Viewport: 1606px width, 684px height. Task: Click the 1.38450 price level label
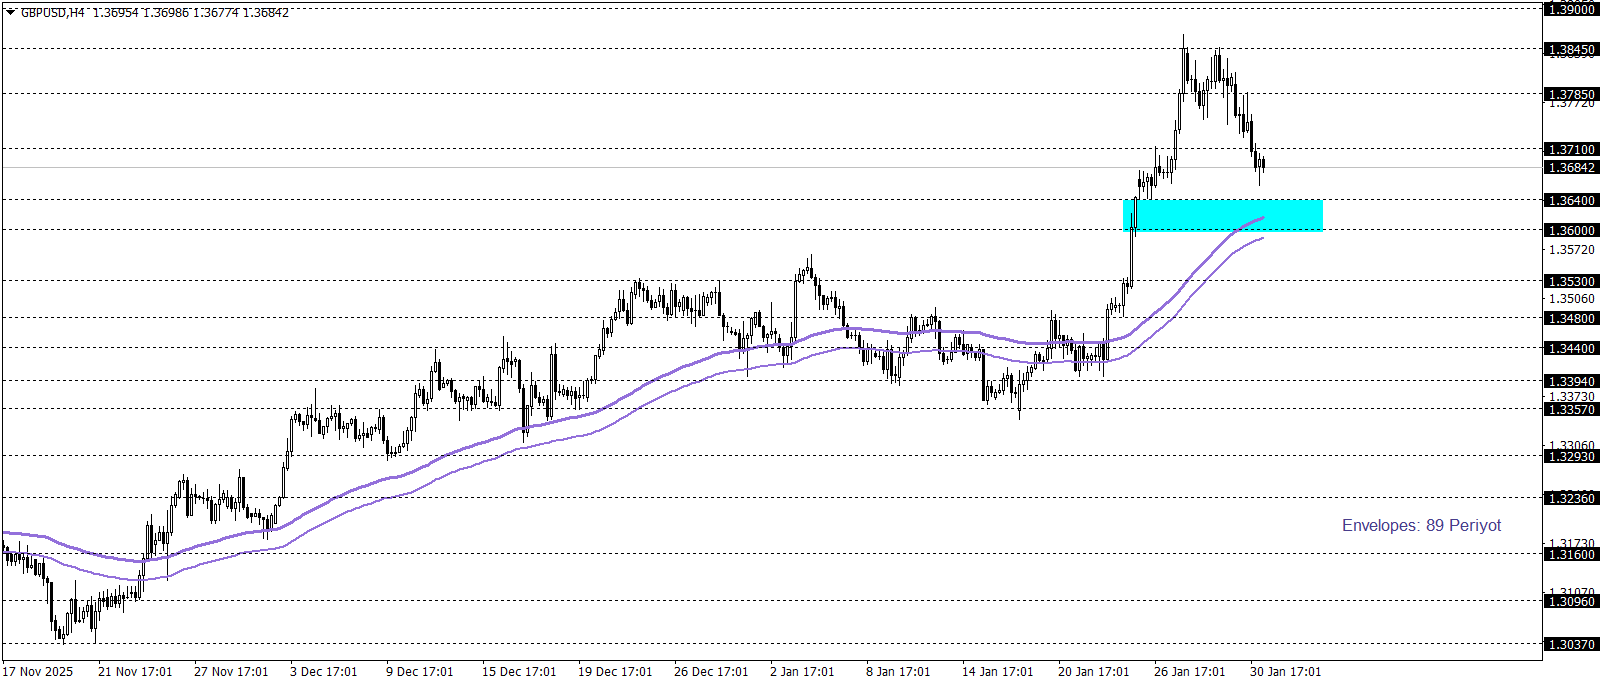click(x=1571, y=49)
